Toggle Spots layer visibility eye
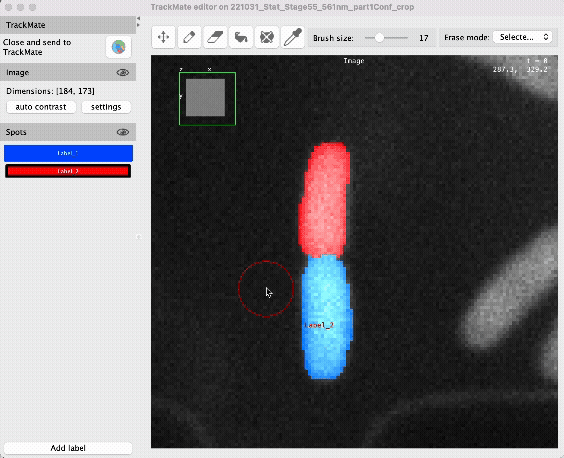 (123, 132)
